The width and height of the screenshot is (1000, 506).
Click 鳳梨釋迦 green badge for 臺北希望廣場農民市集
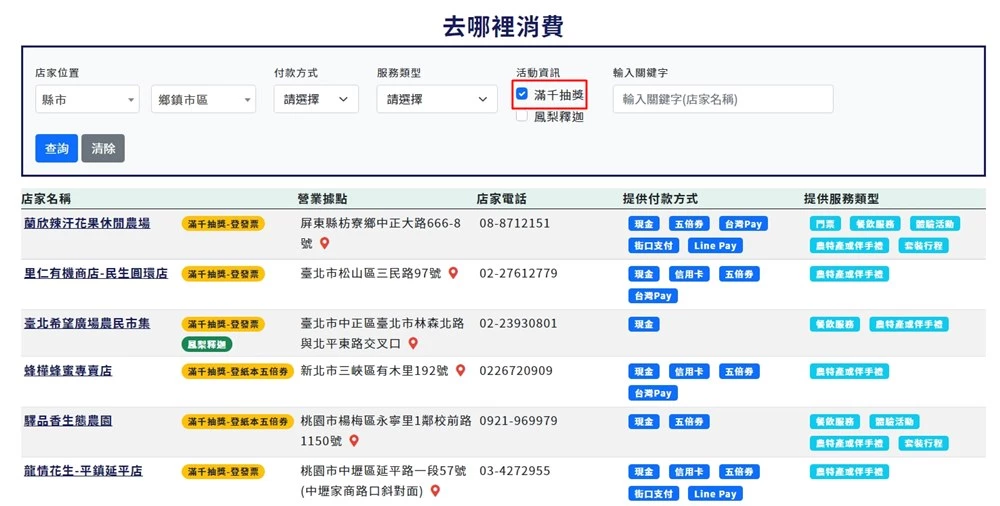click(207, 345)
